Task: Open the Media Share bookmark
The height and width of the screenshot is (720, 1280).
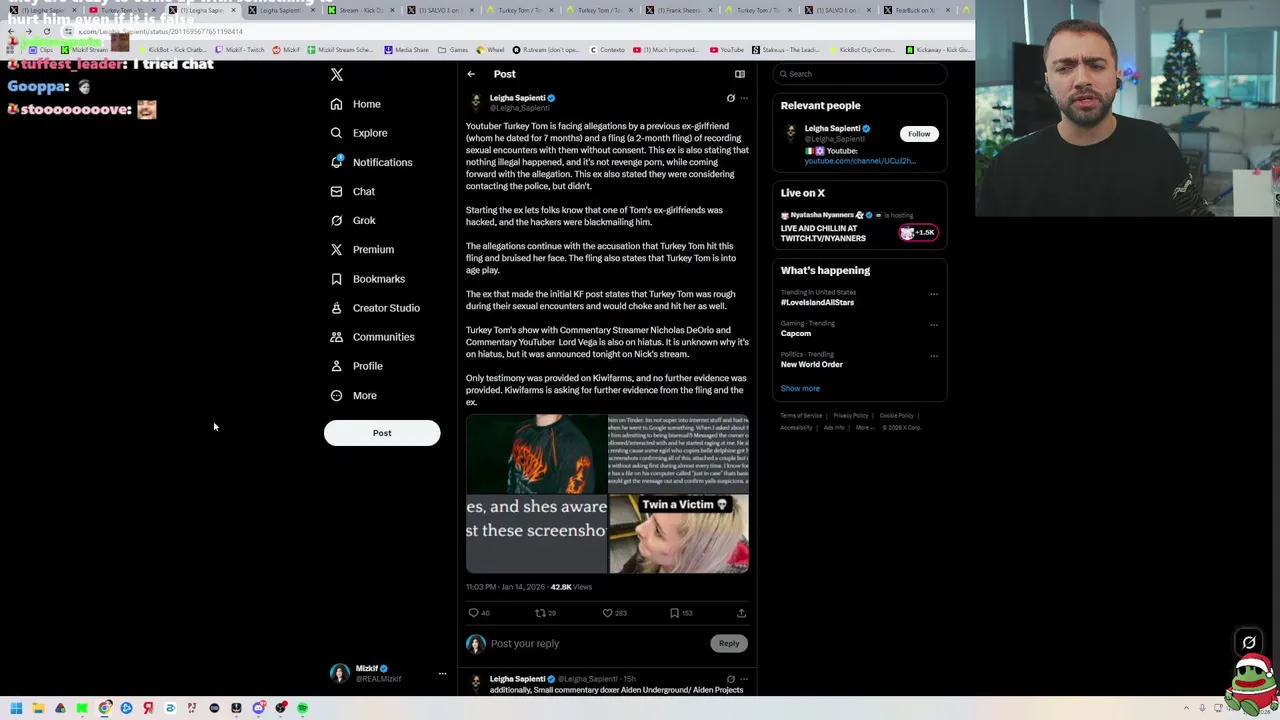Action: coord(406,50)
